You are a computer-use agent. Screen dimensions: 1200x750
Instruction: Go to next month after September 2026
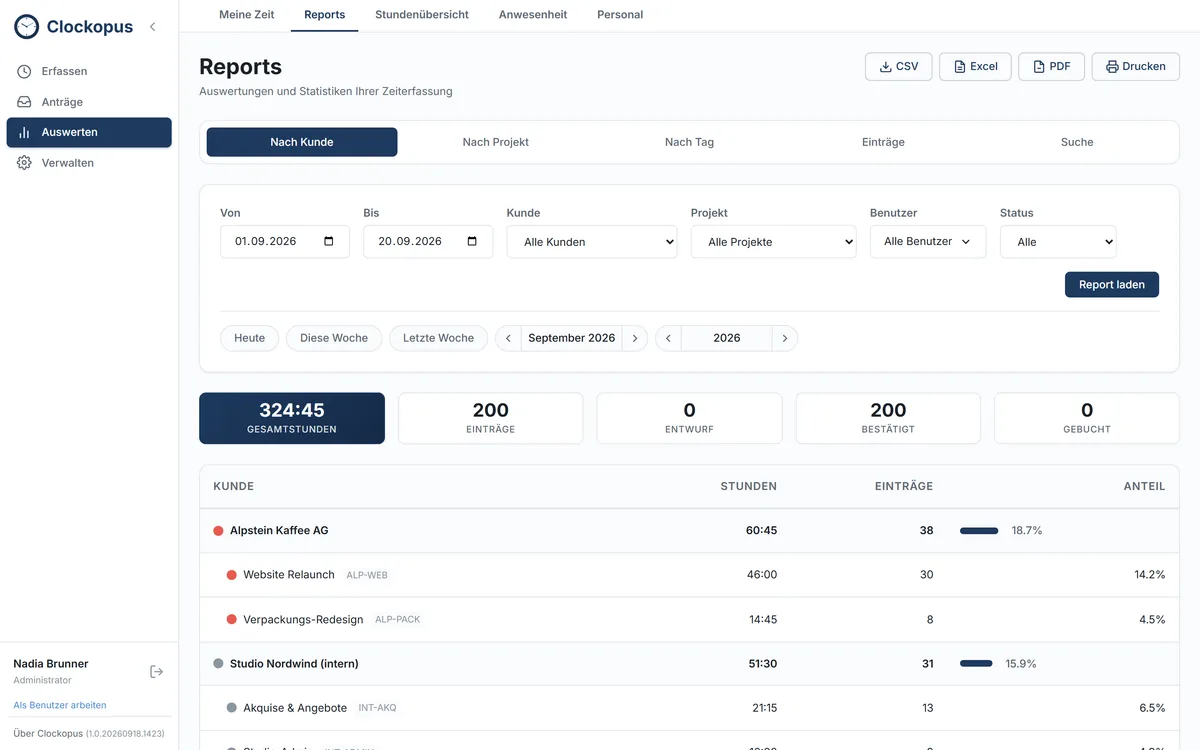[x=635, y=338]
